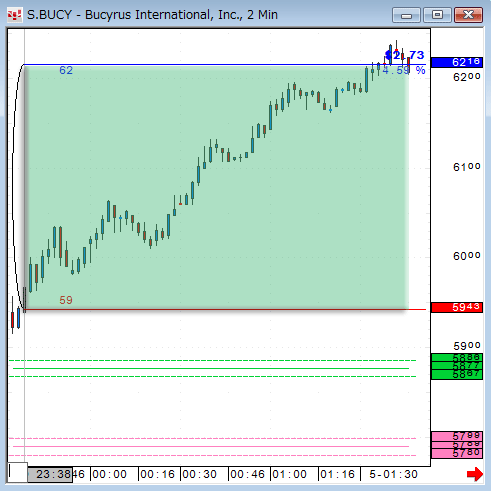Click the pink 57.80 price label
Screen dimensions: 491x491
point(457,453)
